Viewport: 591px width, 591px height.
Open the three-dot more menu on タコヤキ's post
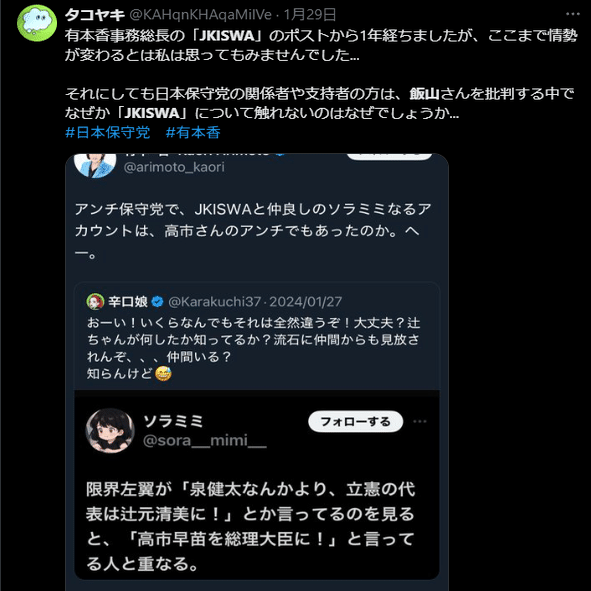coord(573,14)
